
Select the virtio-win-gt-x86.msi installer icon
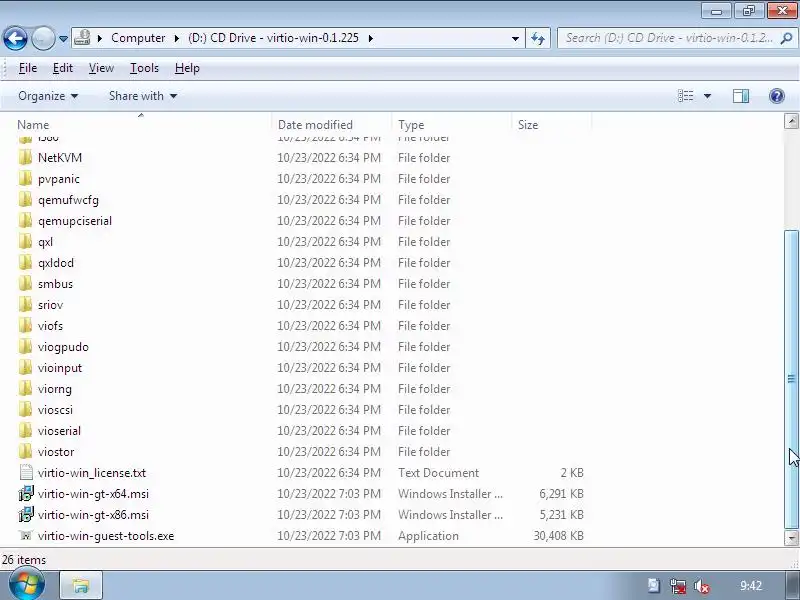[x=26, y=514]
